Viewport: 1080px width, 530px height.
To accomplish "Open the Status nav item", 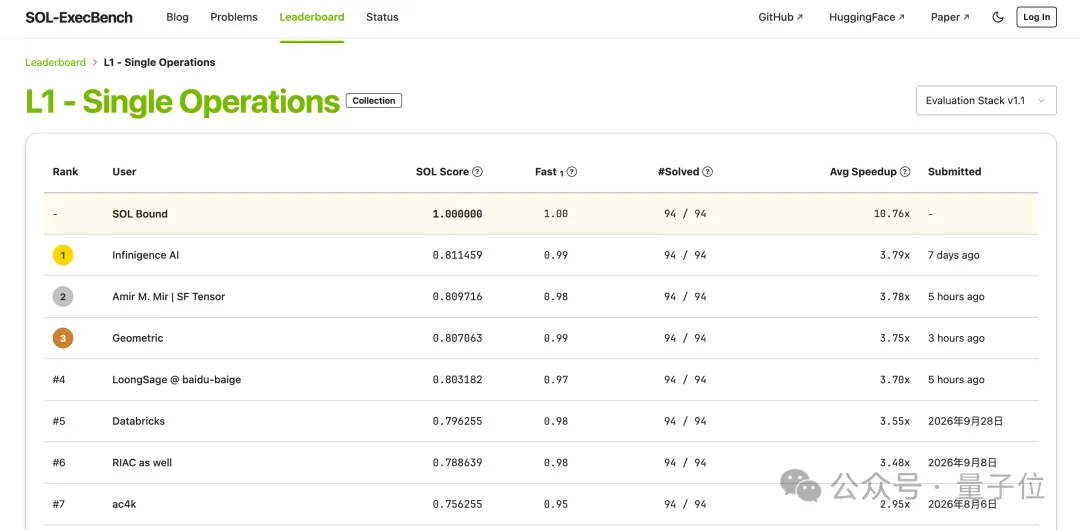I will pos(382,17).
